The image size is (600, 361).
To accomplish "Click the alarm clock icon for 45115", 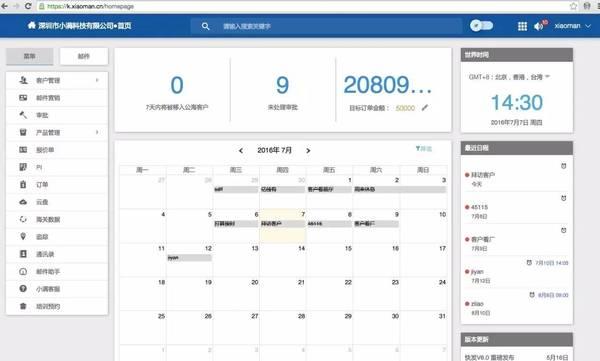I will tap(564, 198).
